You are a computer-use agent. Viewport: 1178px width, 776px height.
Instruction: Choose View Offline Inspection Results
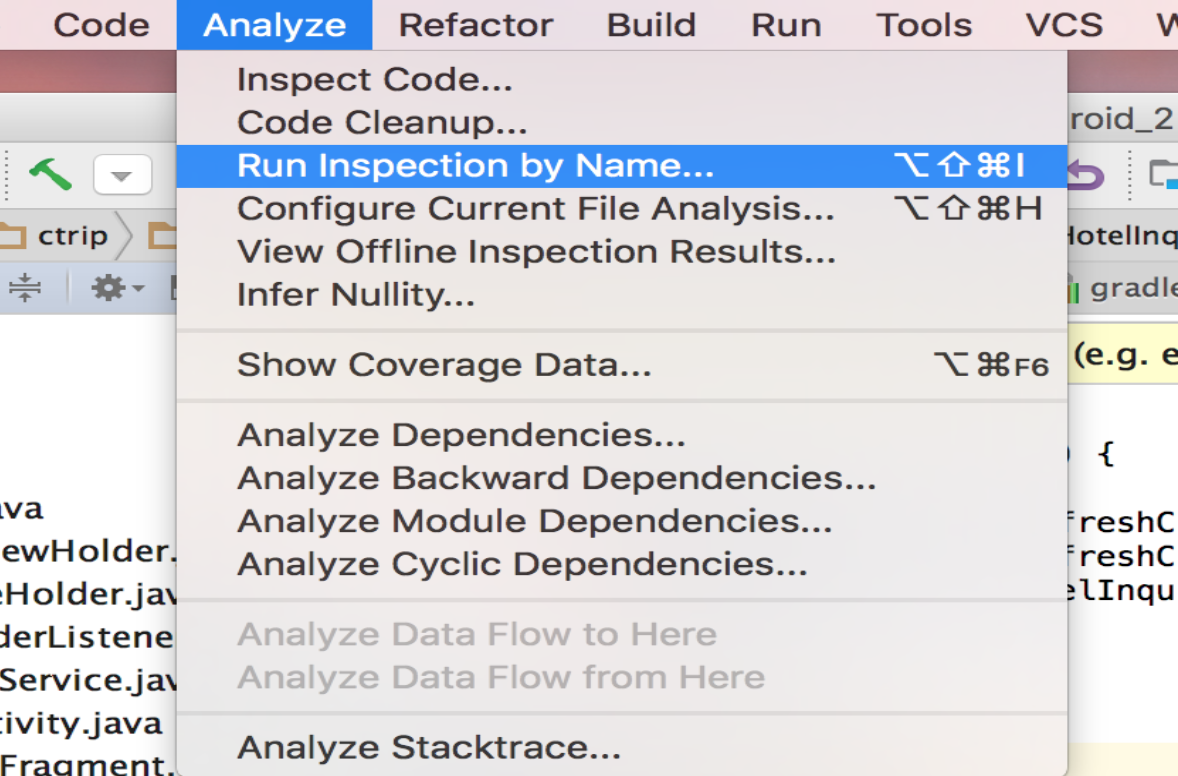(x=536, y=252)
